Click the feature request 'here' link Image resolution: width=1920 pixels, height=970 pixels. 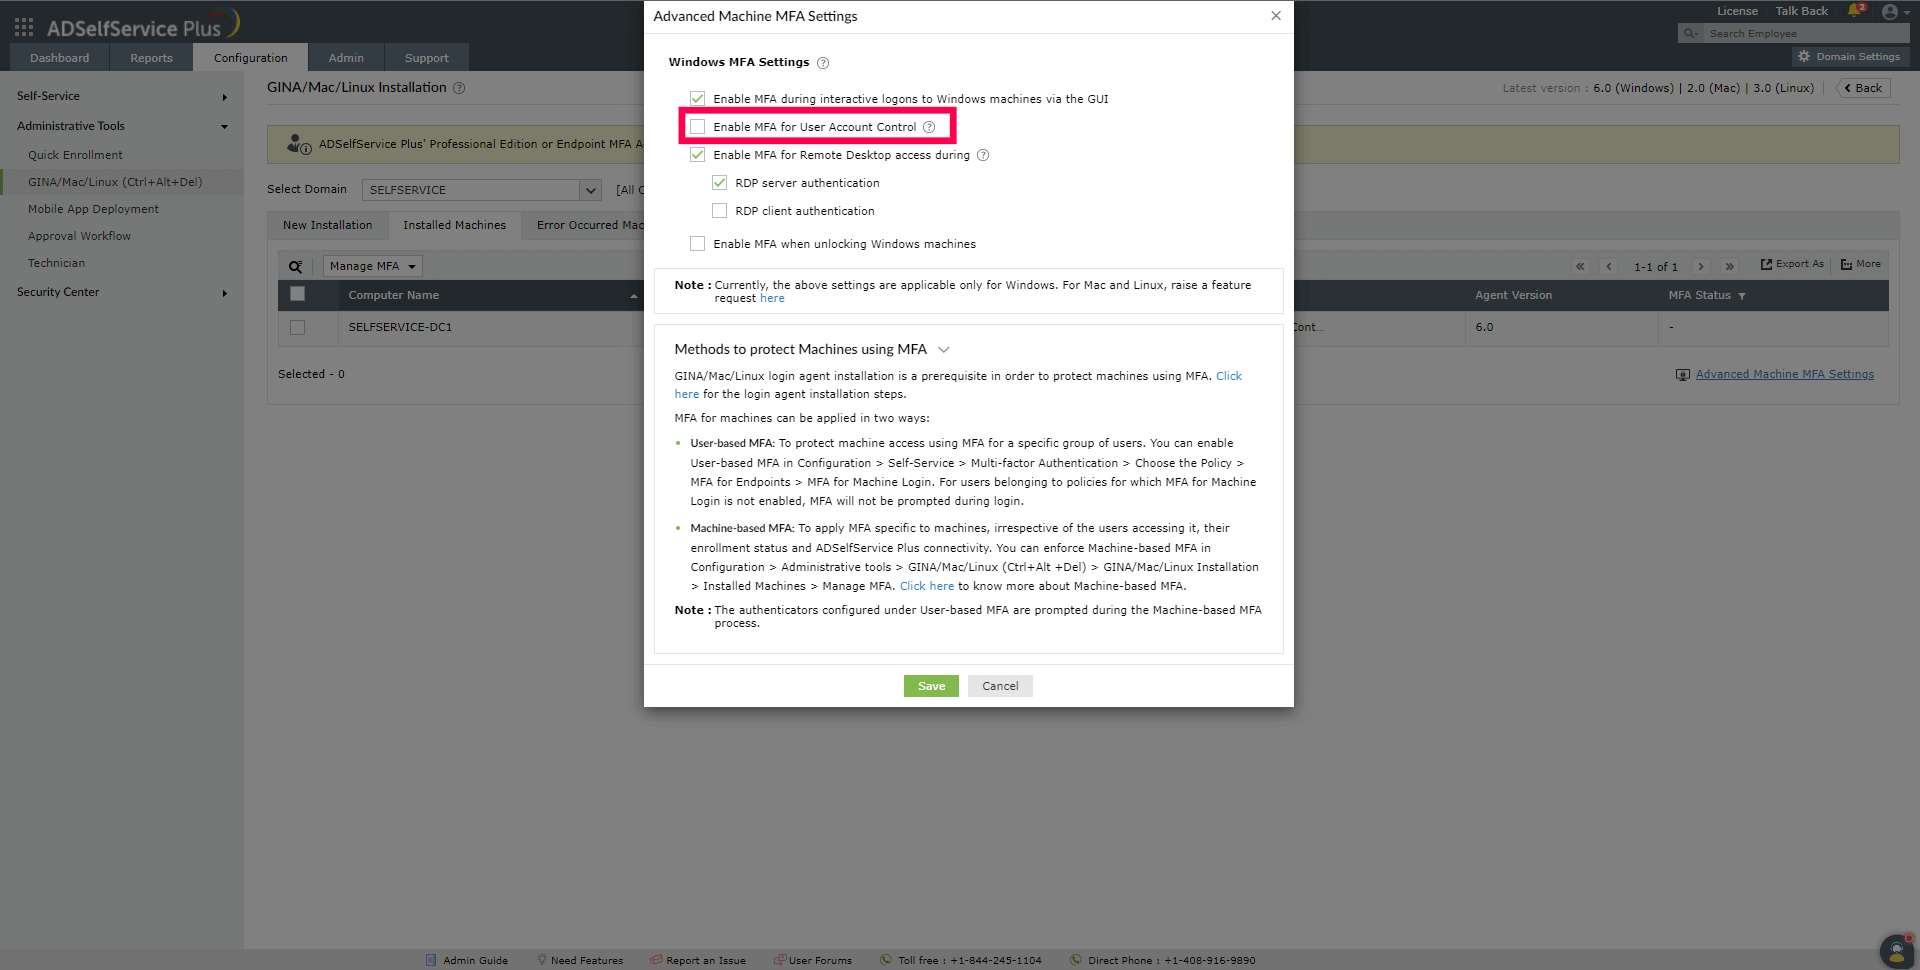pos(772,299)
